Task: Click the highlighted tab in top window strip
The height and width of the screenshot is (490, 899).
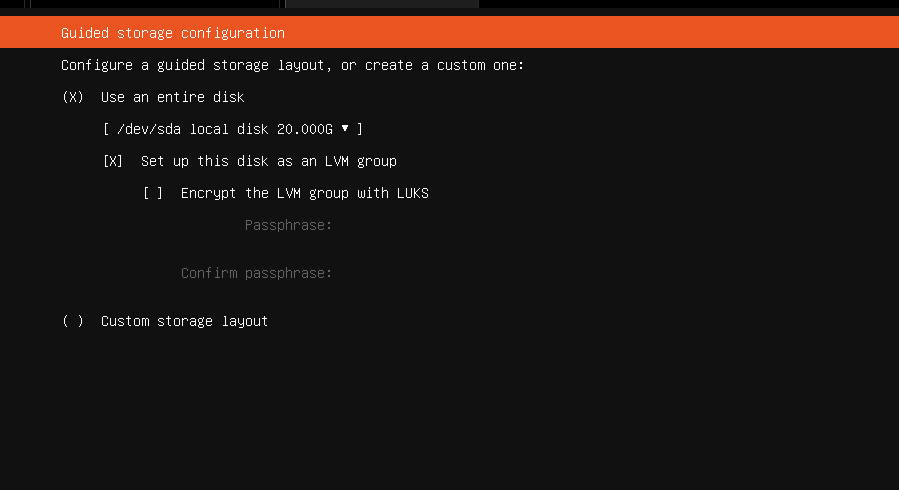Action: coord(381,4)
